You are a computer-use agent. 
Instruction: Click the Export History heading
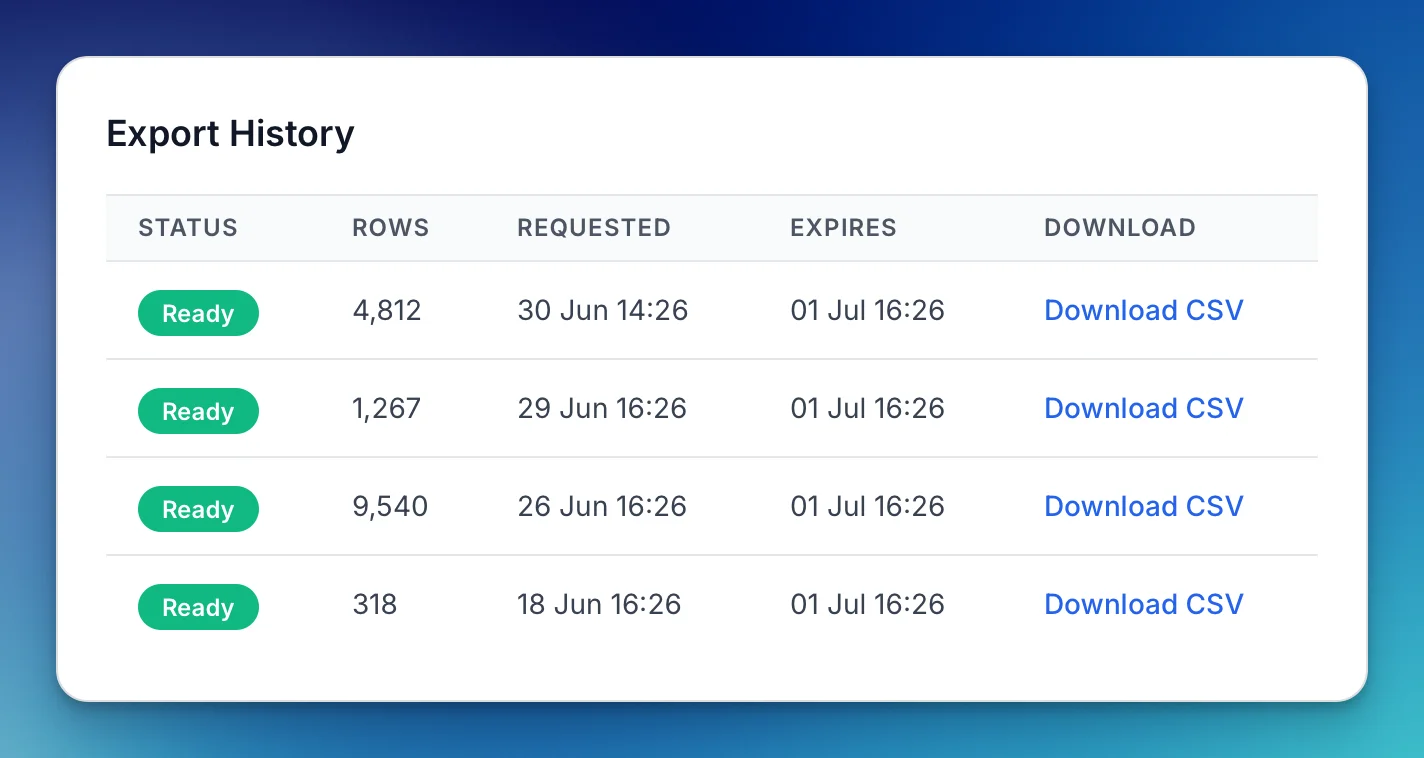230,134
